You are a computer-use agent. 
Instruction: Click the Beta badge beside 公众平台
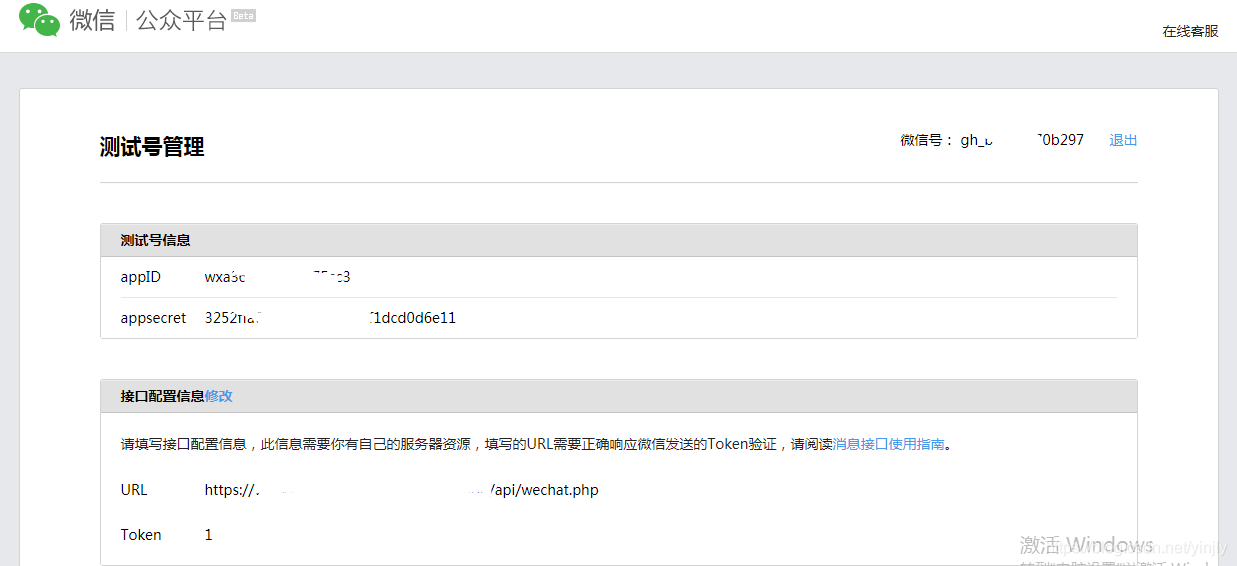click(x=243, y=16)
